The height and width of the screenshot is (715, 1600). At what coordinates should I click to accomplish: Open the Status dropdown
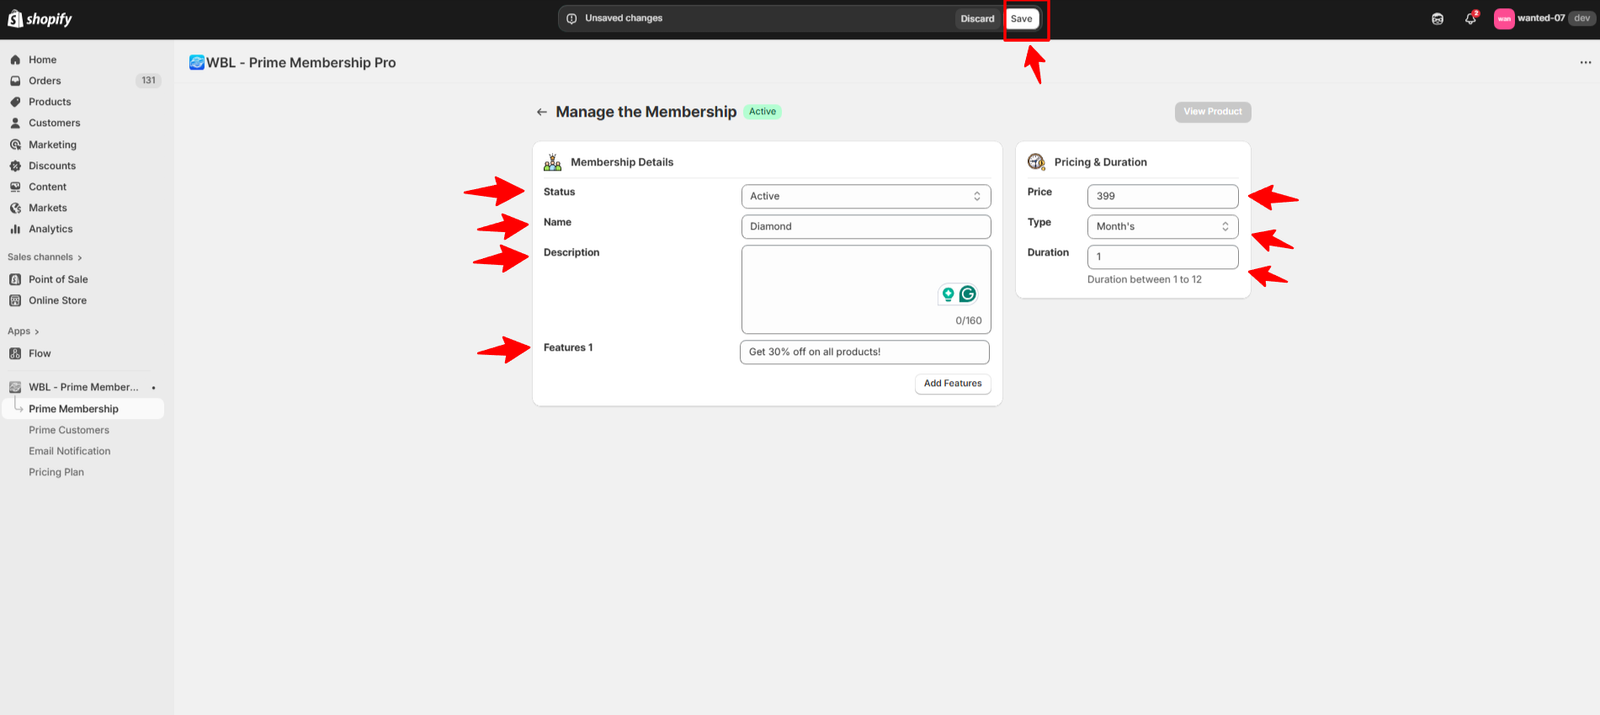(866, 196)
